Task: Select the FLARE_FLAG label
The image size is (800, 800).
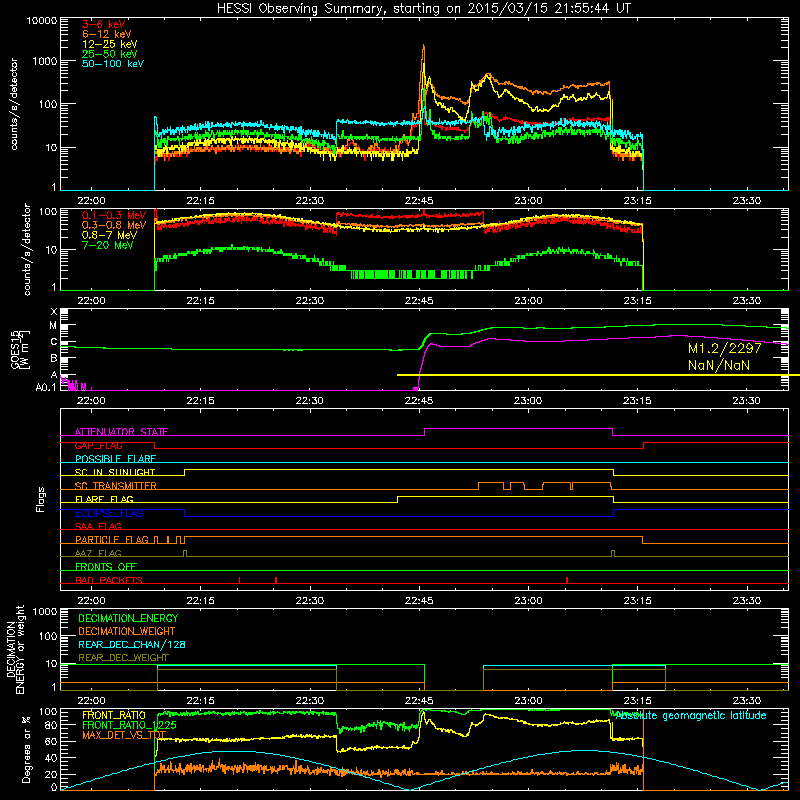Action: pyautogui.click(x=104, y=499)
